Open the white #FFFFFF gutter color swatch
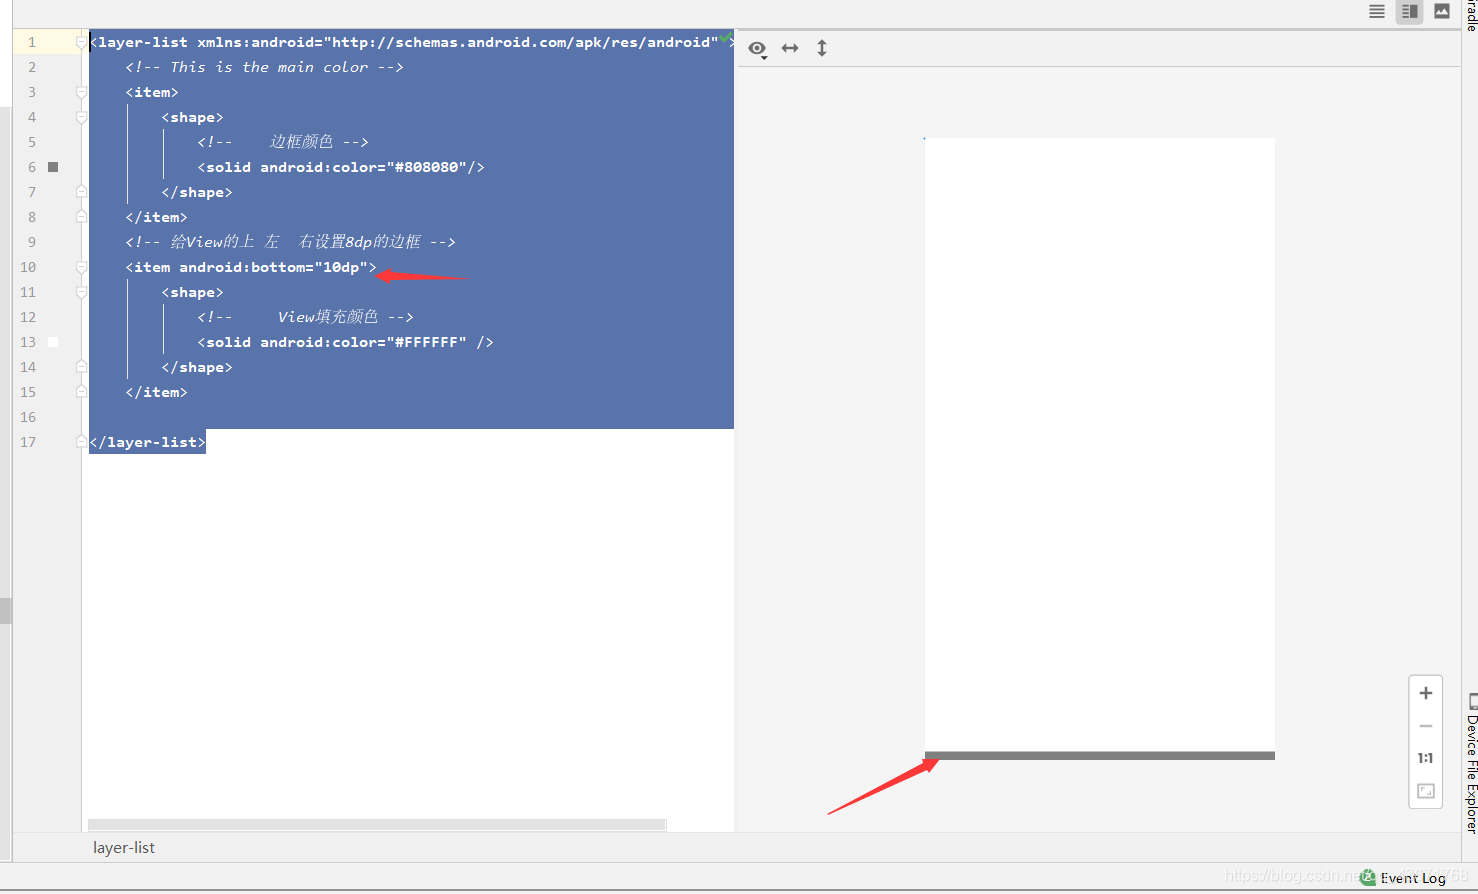 pos(53,342)
